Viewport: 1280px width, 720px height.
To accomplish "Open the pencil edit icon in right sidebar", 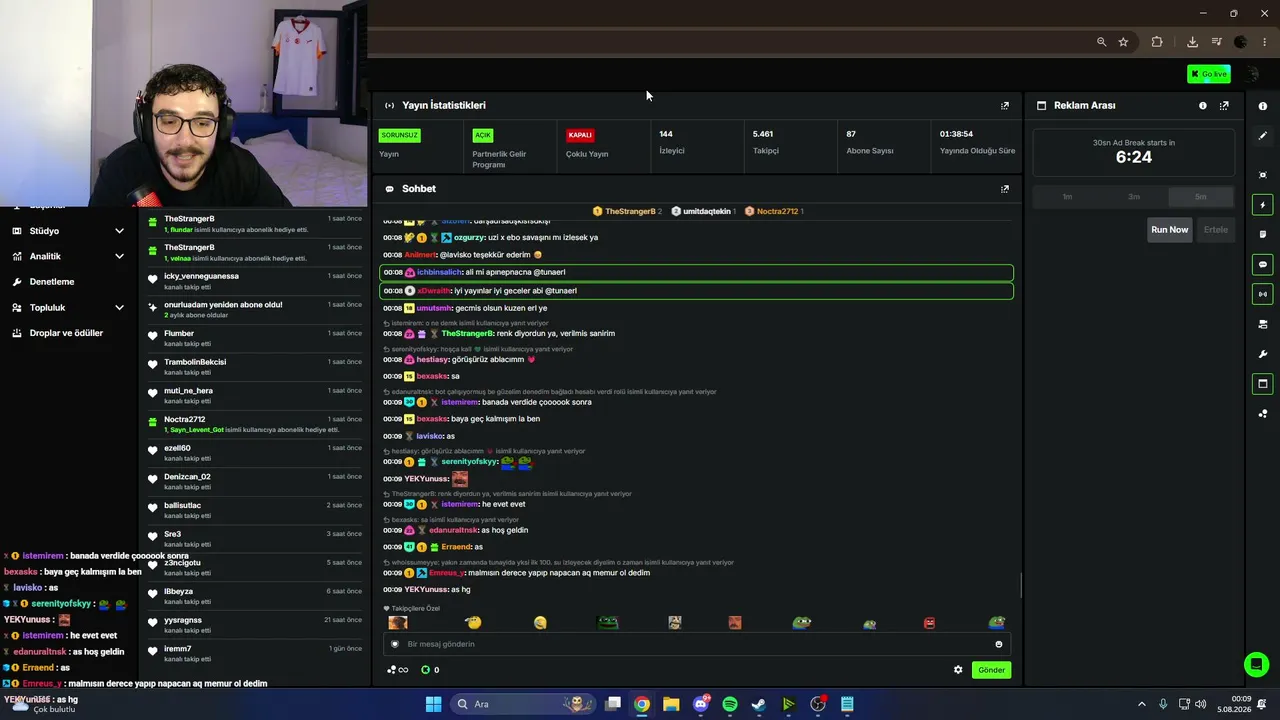I will coord(1263,136).
